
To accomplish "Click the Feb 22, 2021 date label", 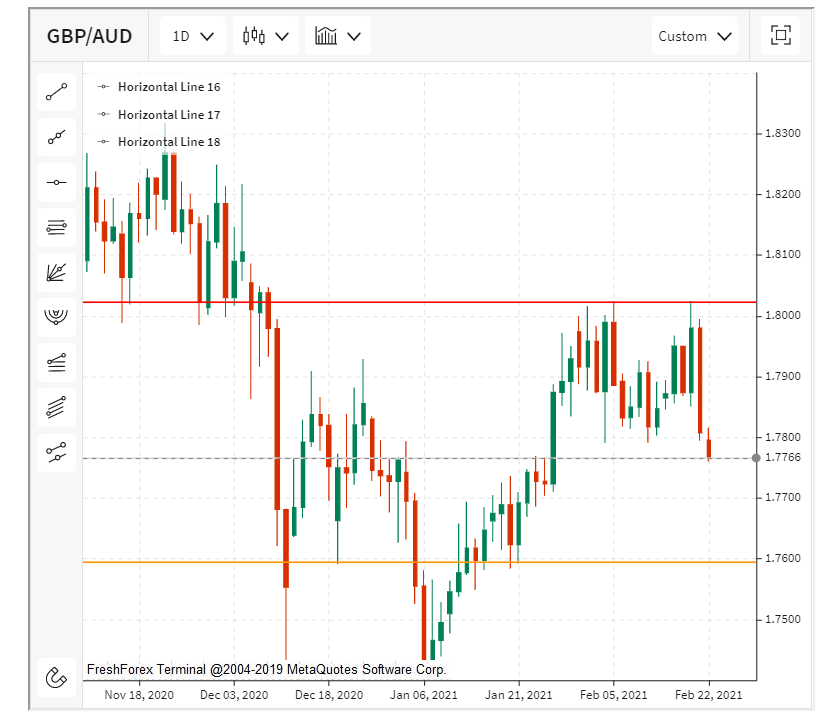I will [708, 695].
